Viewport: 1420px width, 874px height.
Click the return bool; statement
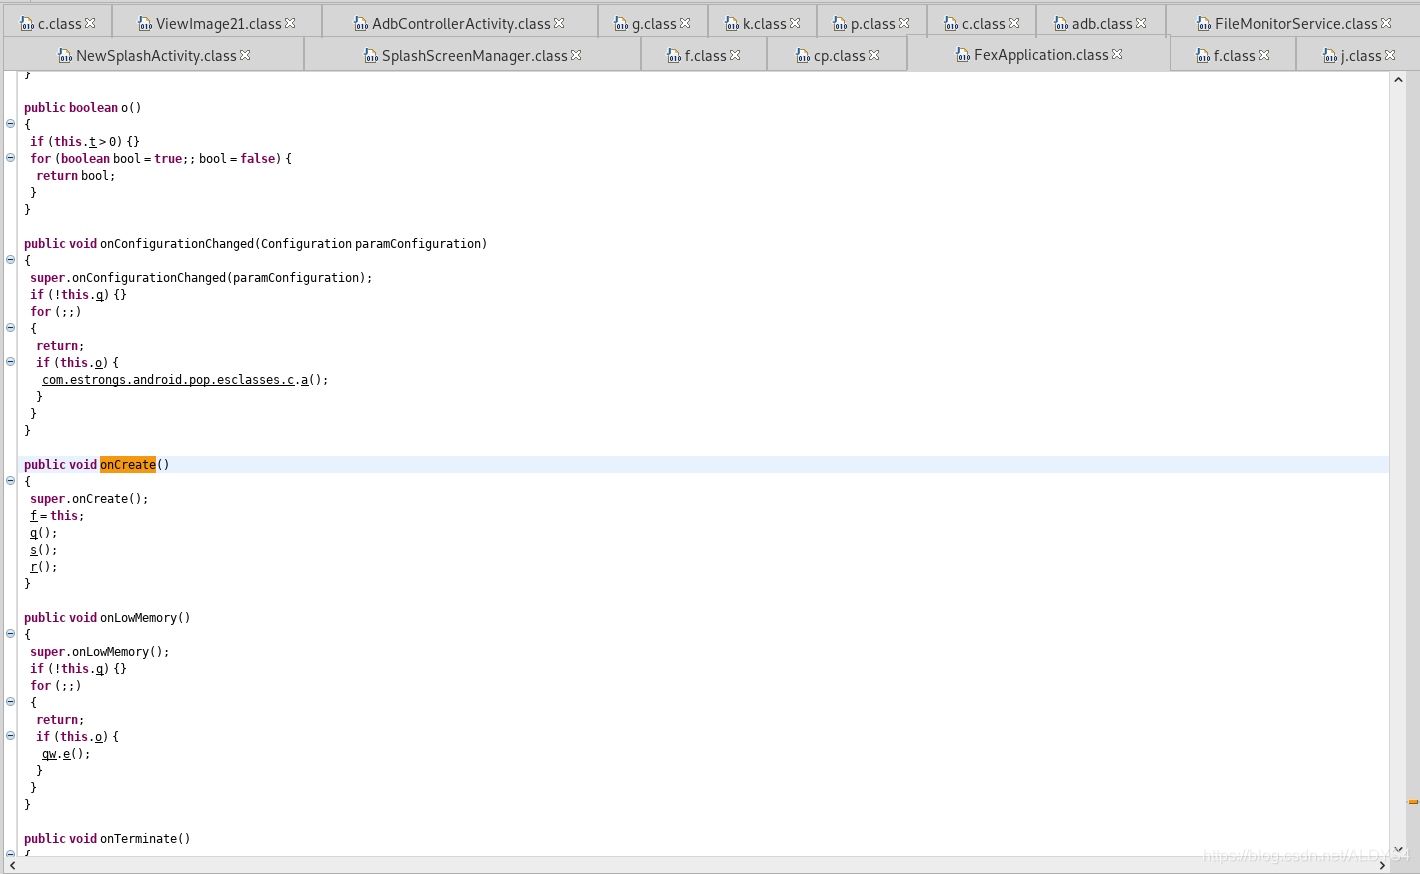point(76,176)
